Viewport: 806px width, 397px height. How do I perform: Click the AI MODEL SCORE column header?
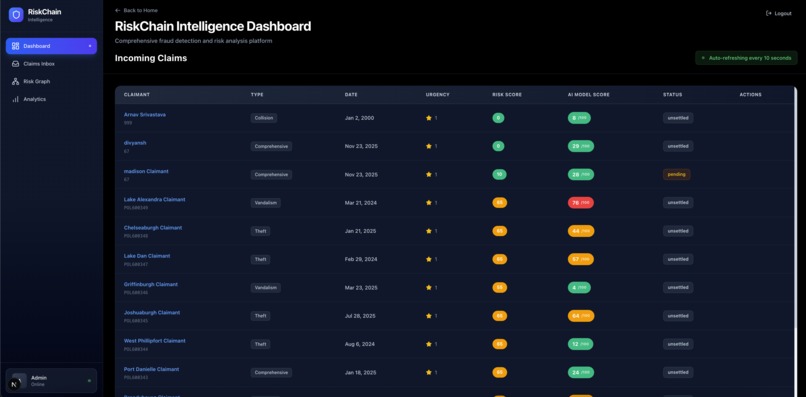[589, 95]
